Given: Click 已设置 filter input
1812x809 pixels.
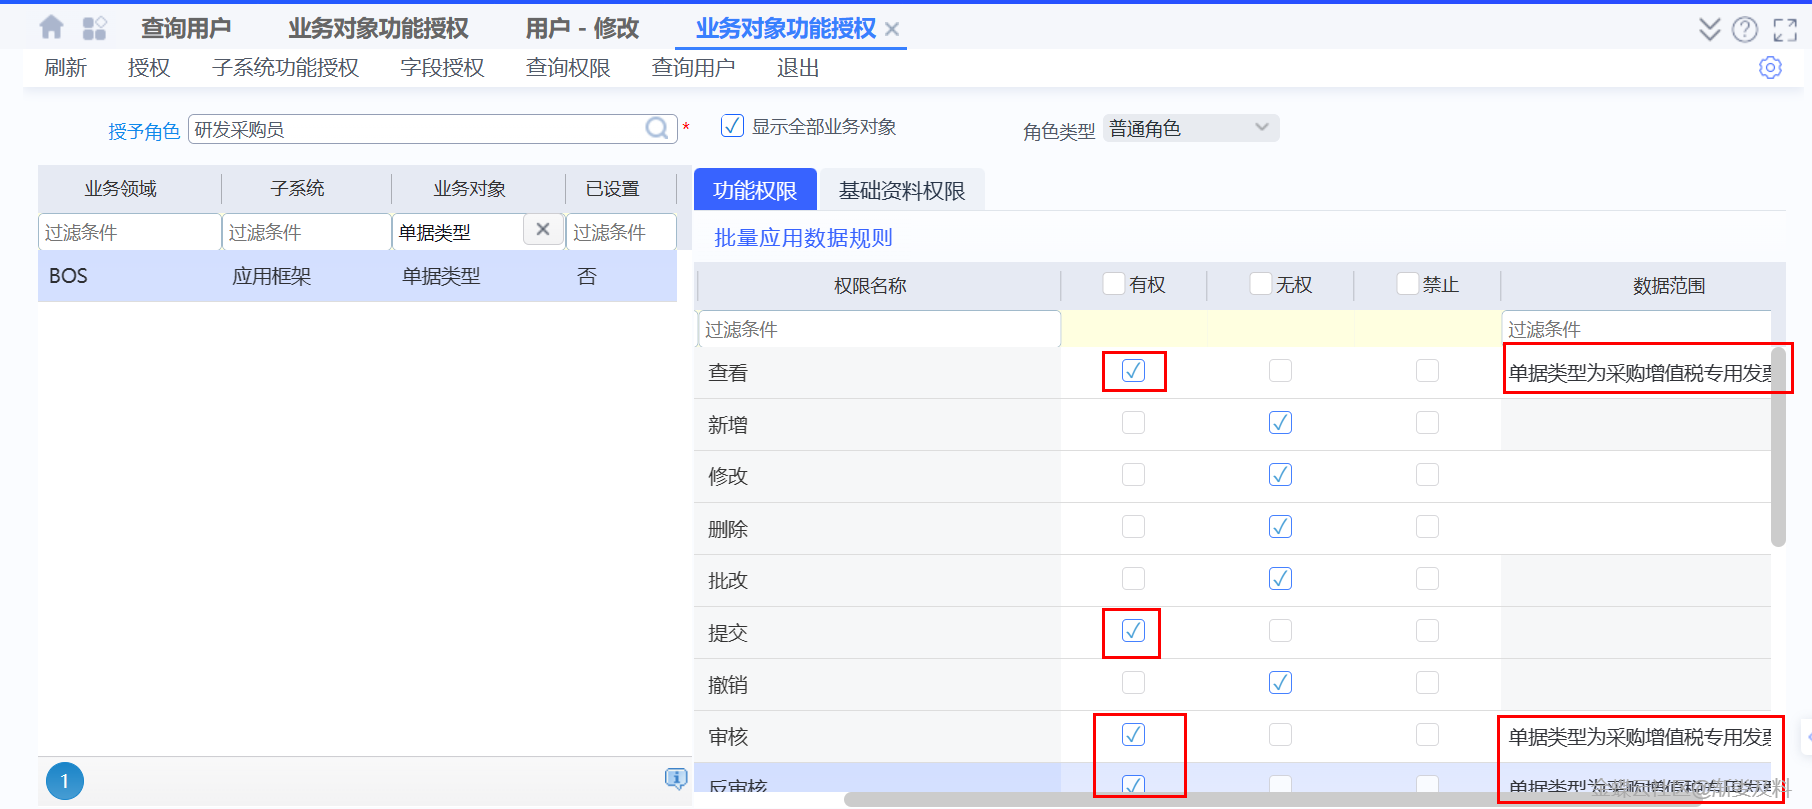Looking at the screenshot, I should (x=621, y=232).
